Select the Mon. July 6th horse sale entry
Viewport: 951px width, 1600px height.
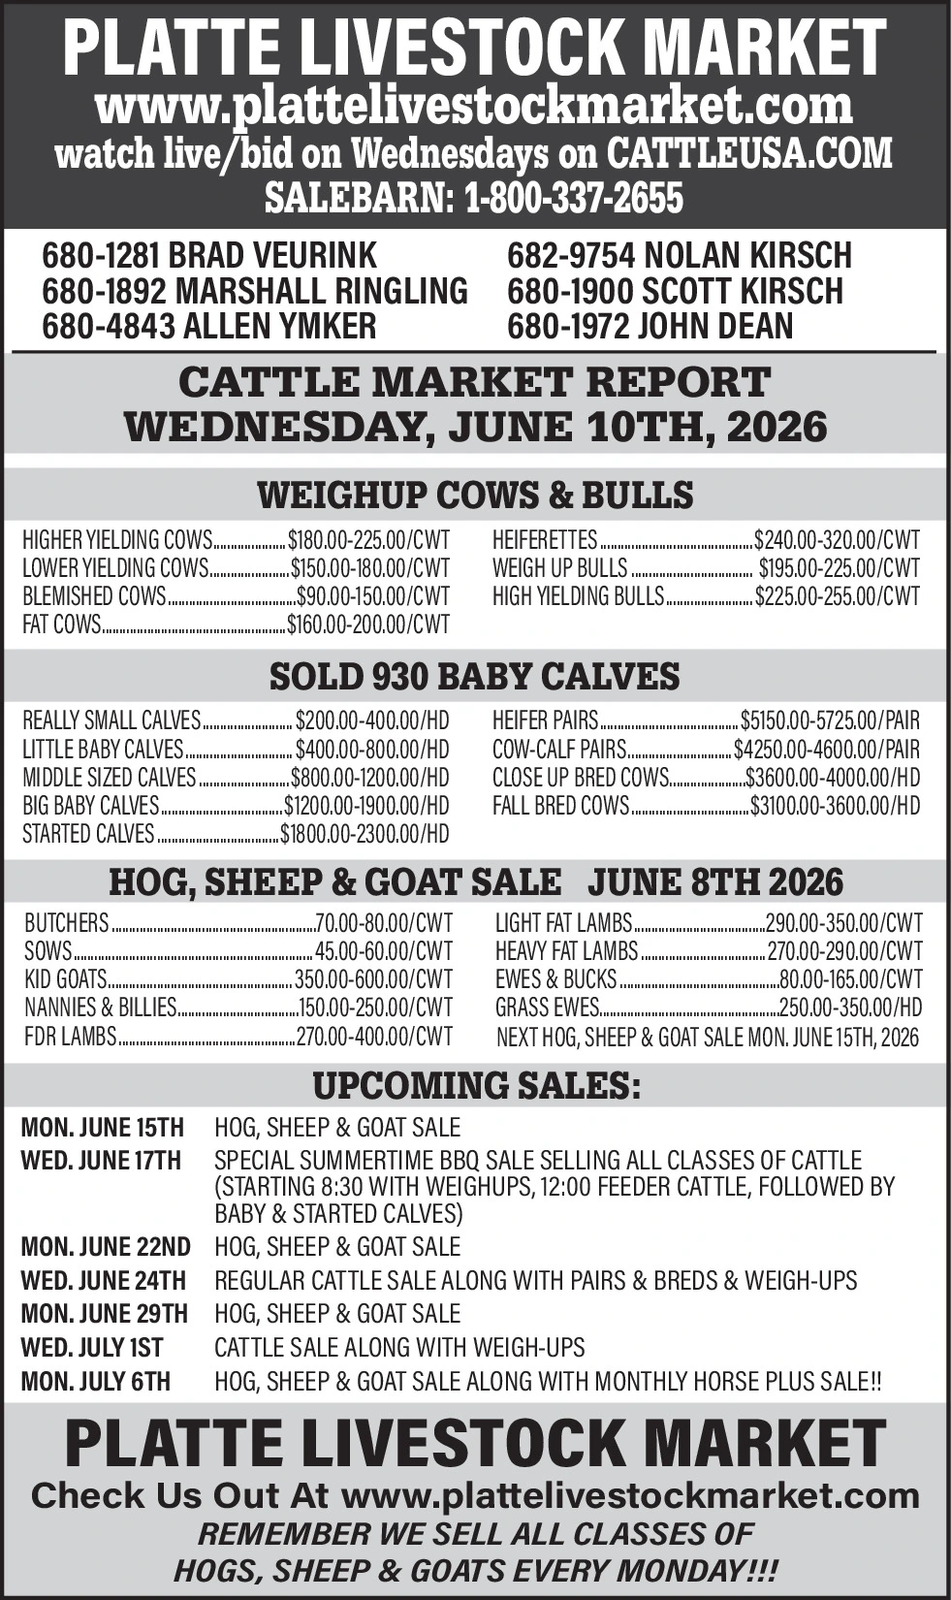452,1382
